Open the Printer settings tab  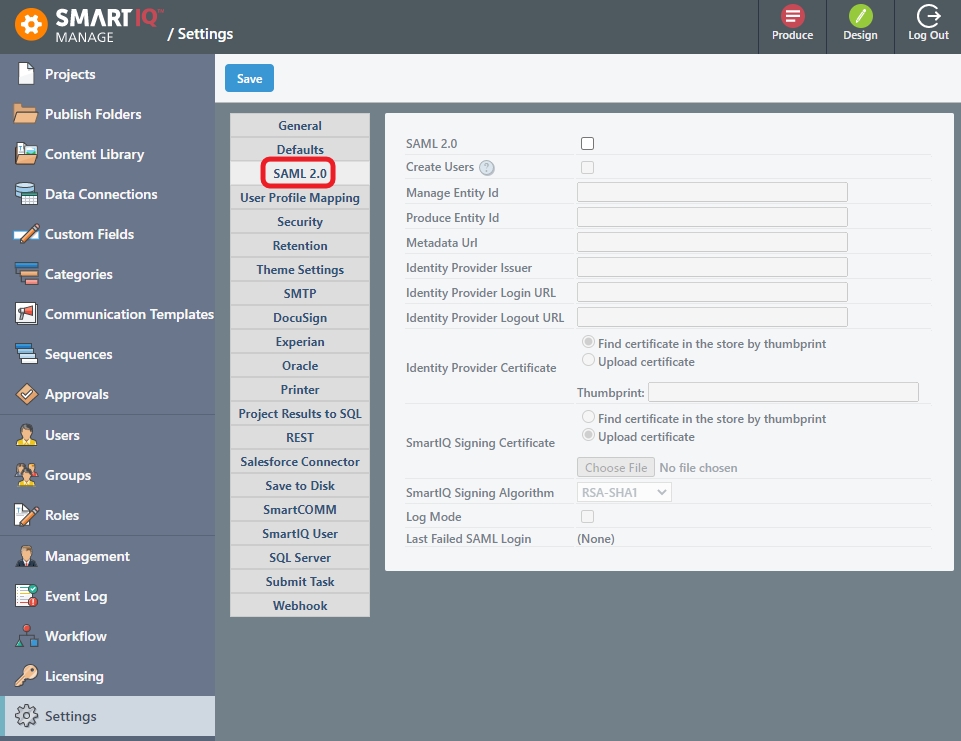(x=300, y=389)
